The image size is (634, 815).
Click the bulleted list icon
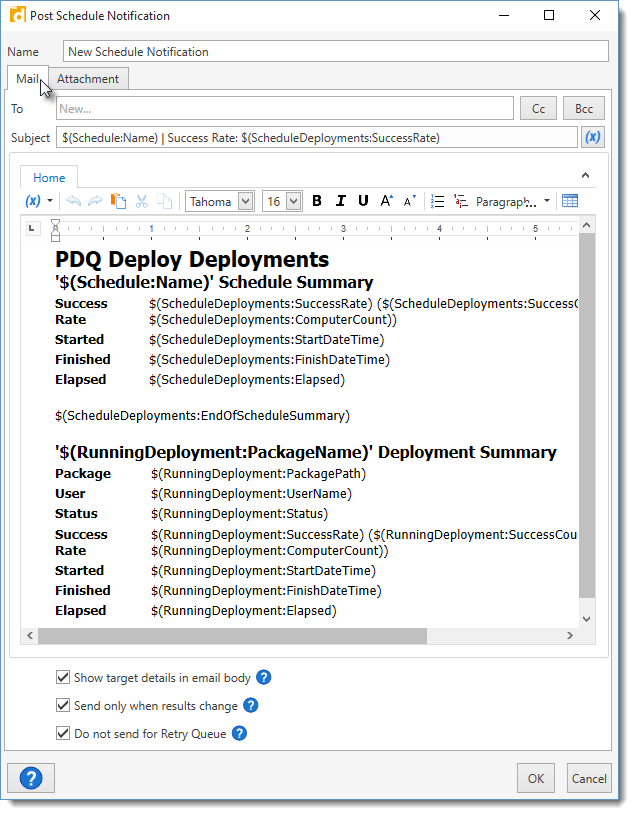tap(437, 201)
